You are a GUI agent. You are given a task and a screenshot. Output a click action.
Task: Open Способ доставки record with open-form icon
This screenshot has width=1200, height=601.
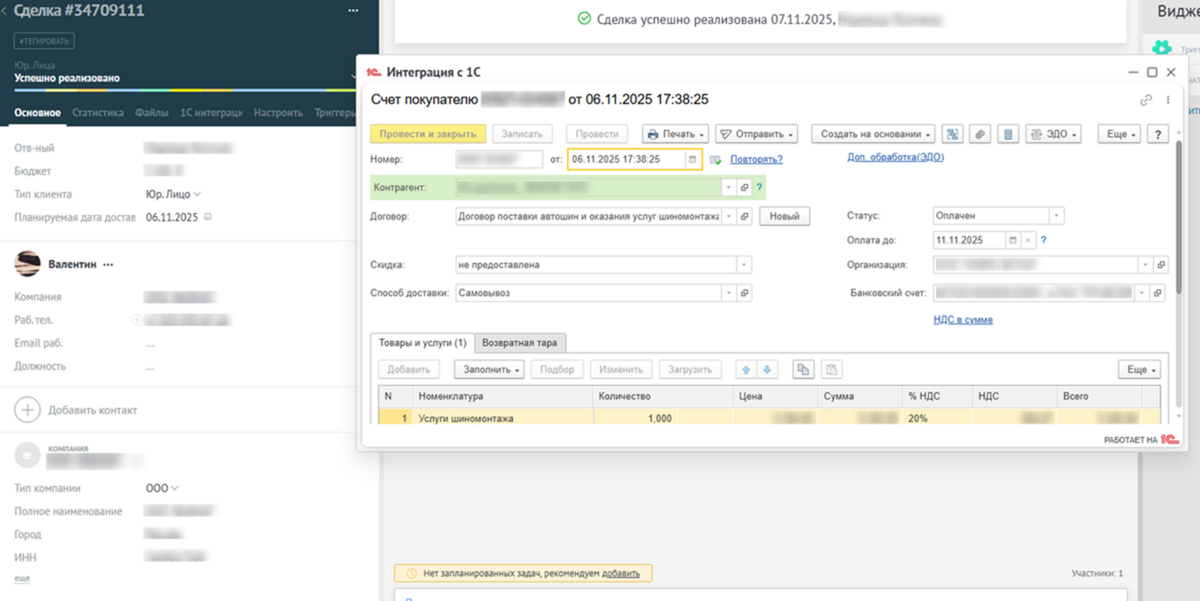point(744,293)
